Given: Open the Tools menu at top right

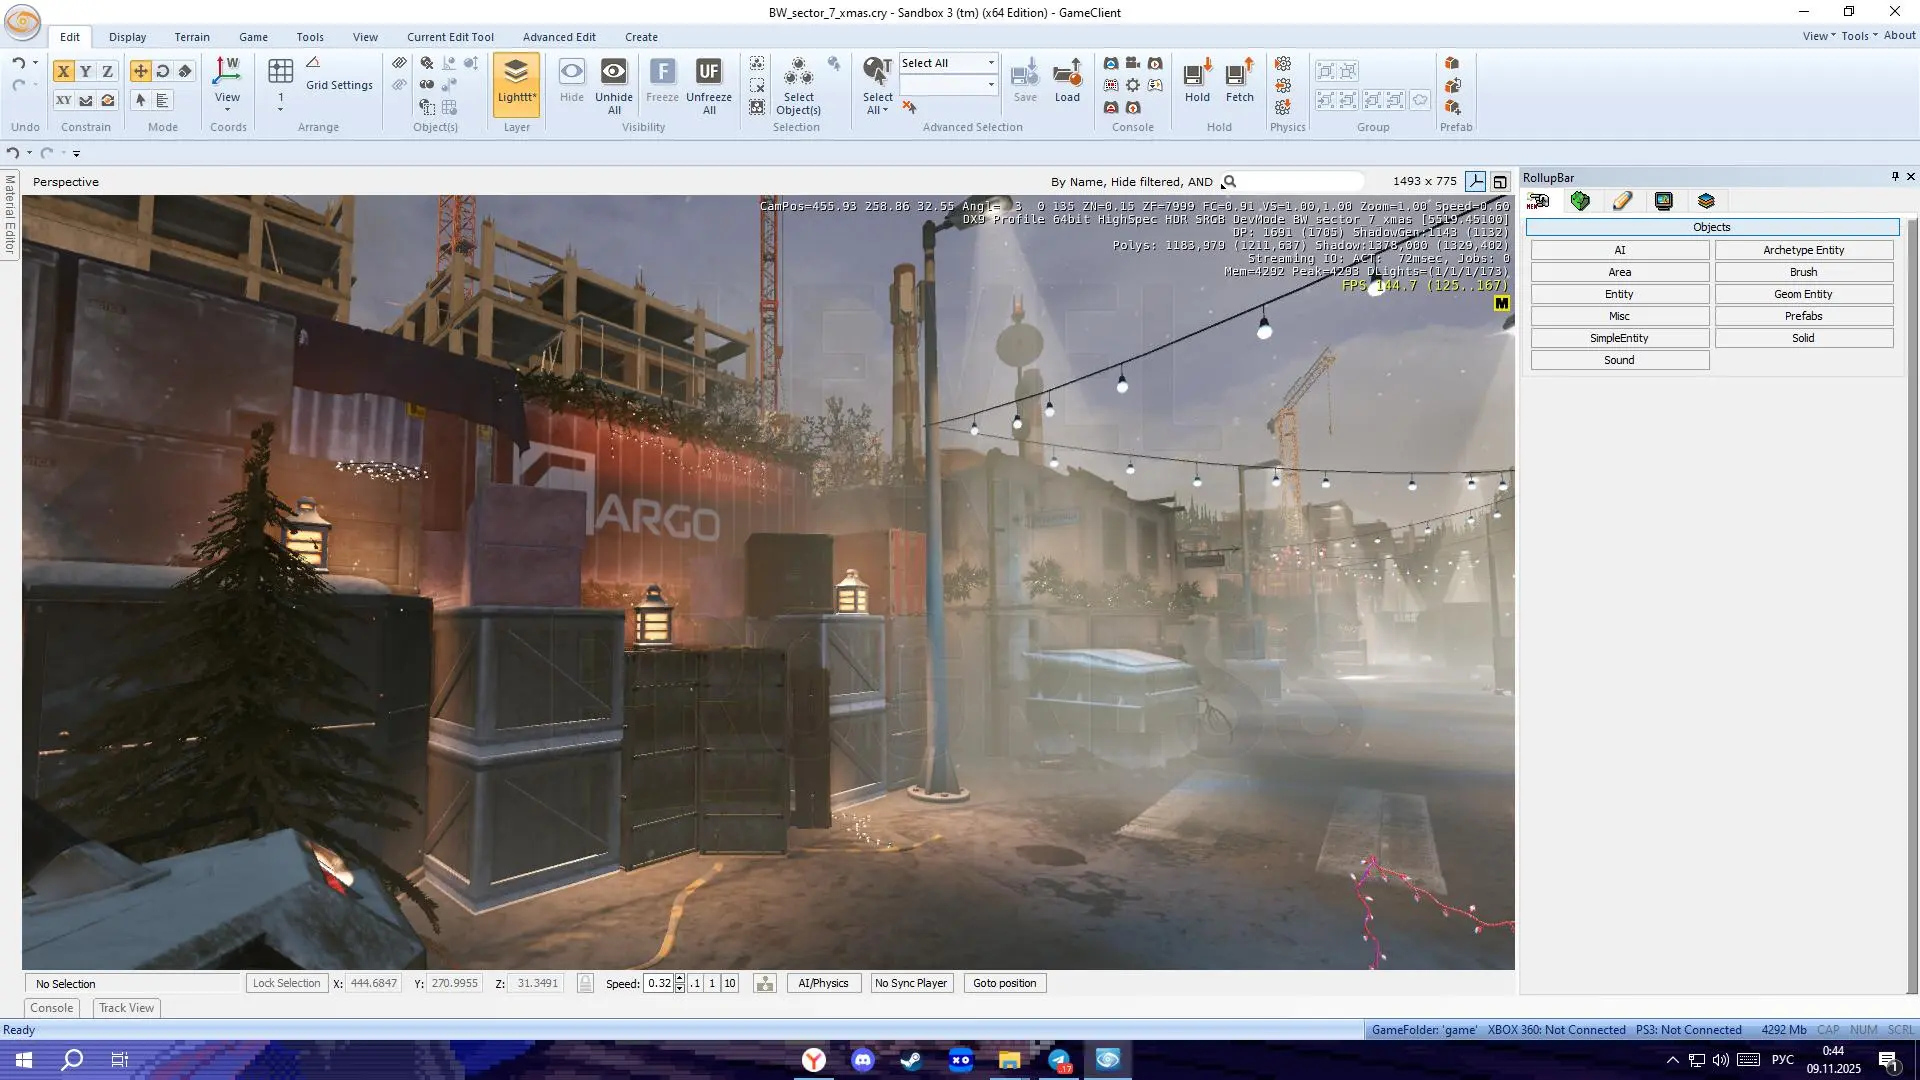Looking at the screenshot, I should pos(1859,36).
